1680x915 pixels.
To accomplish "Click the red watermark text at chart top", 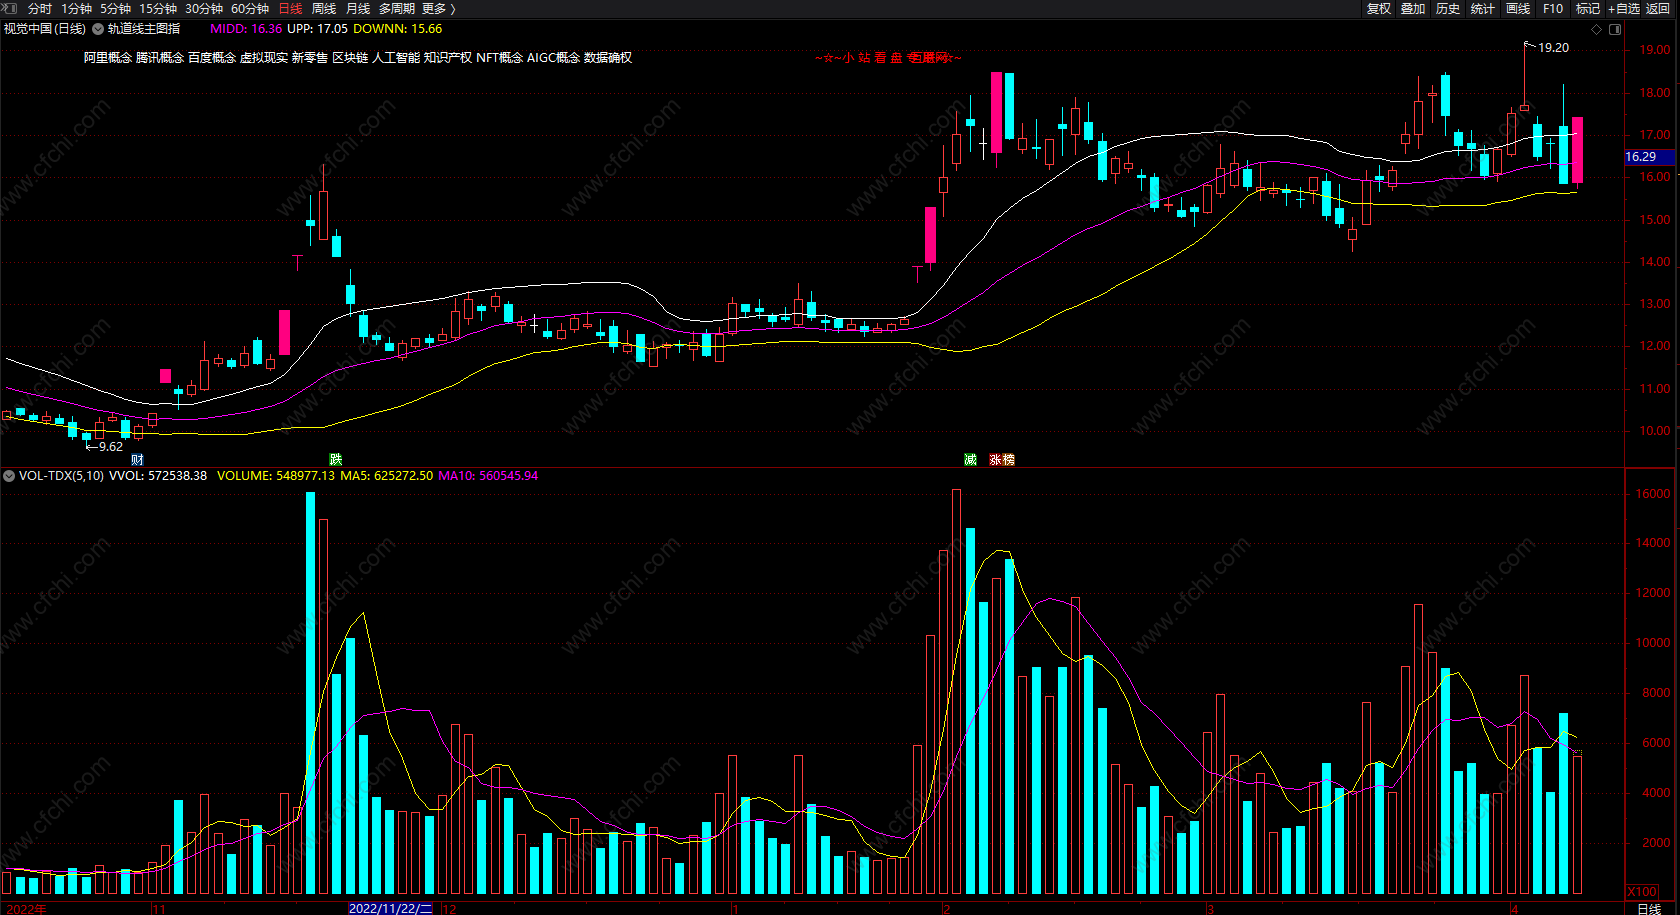I will pos(888,58).
